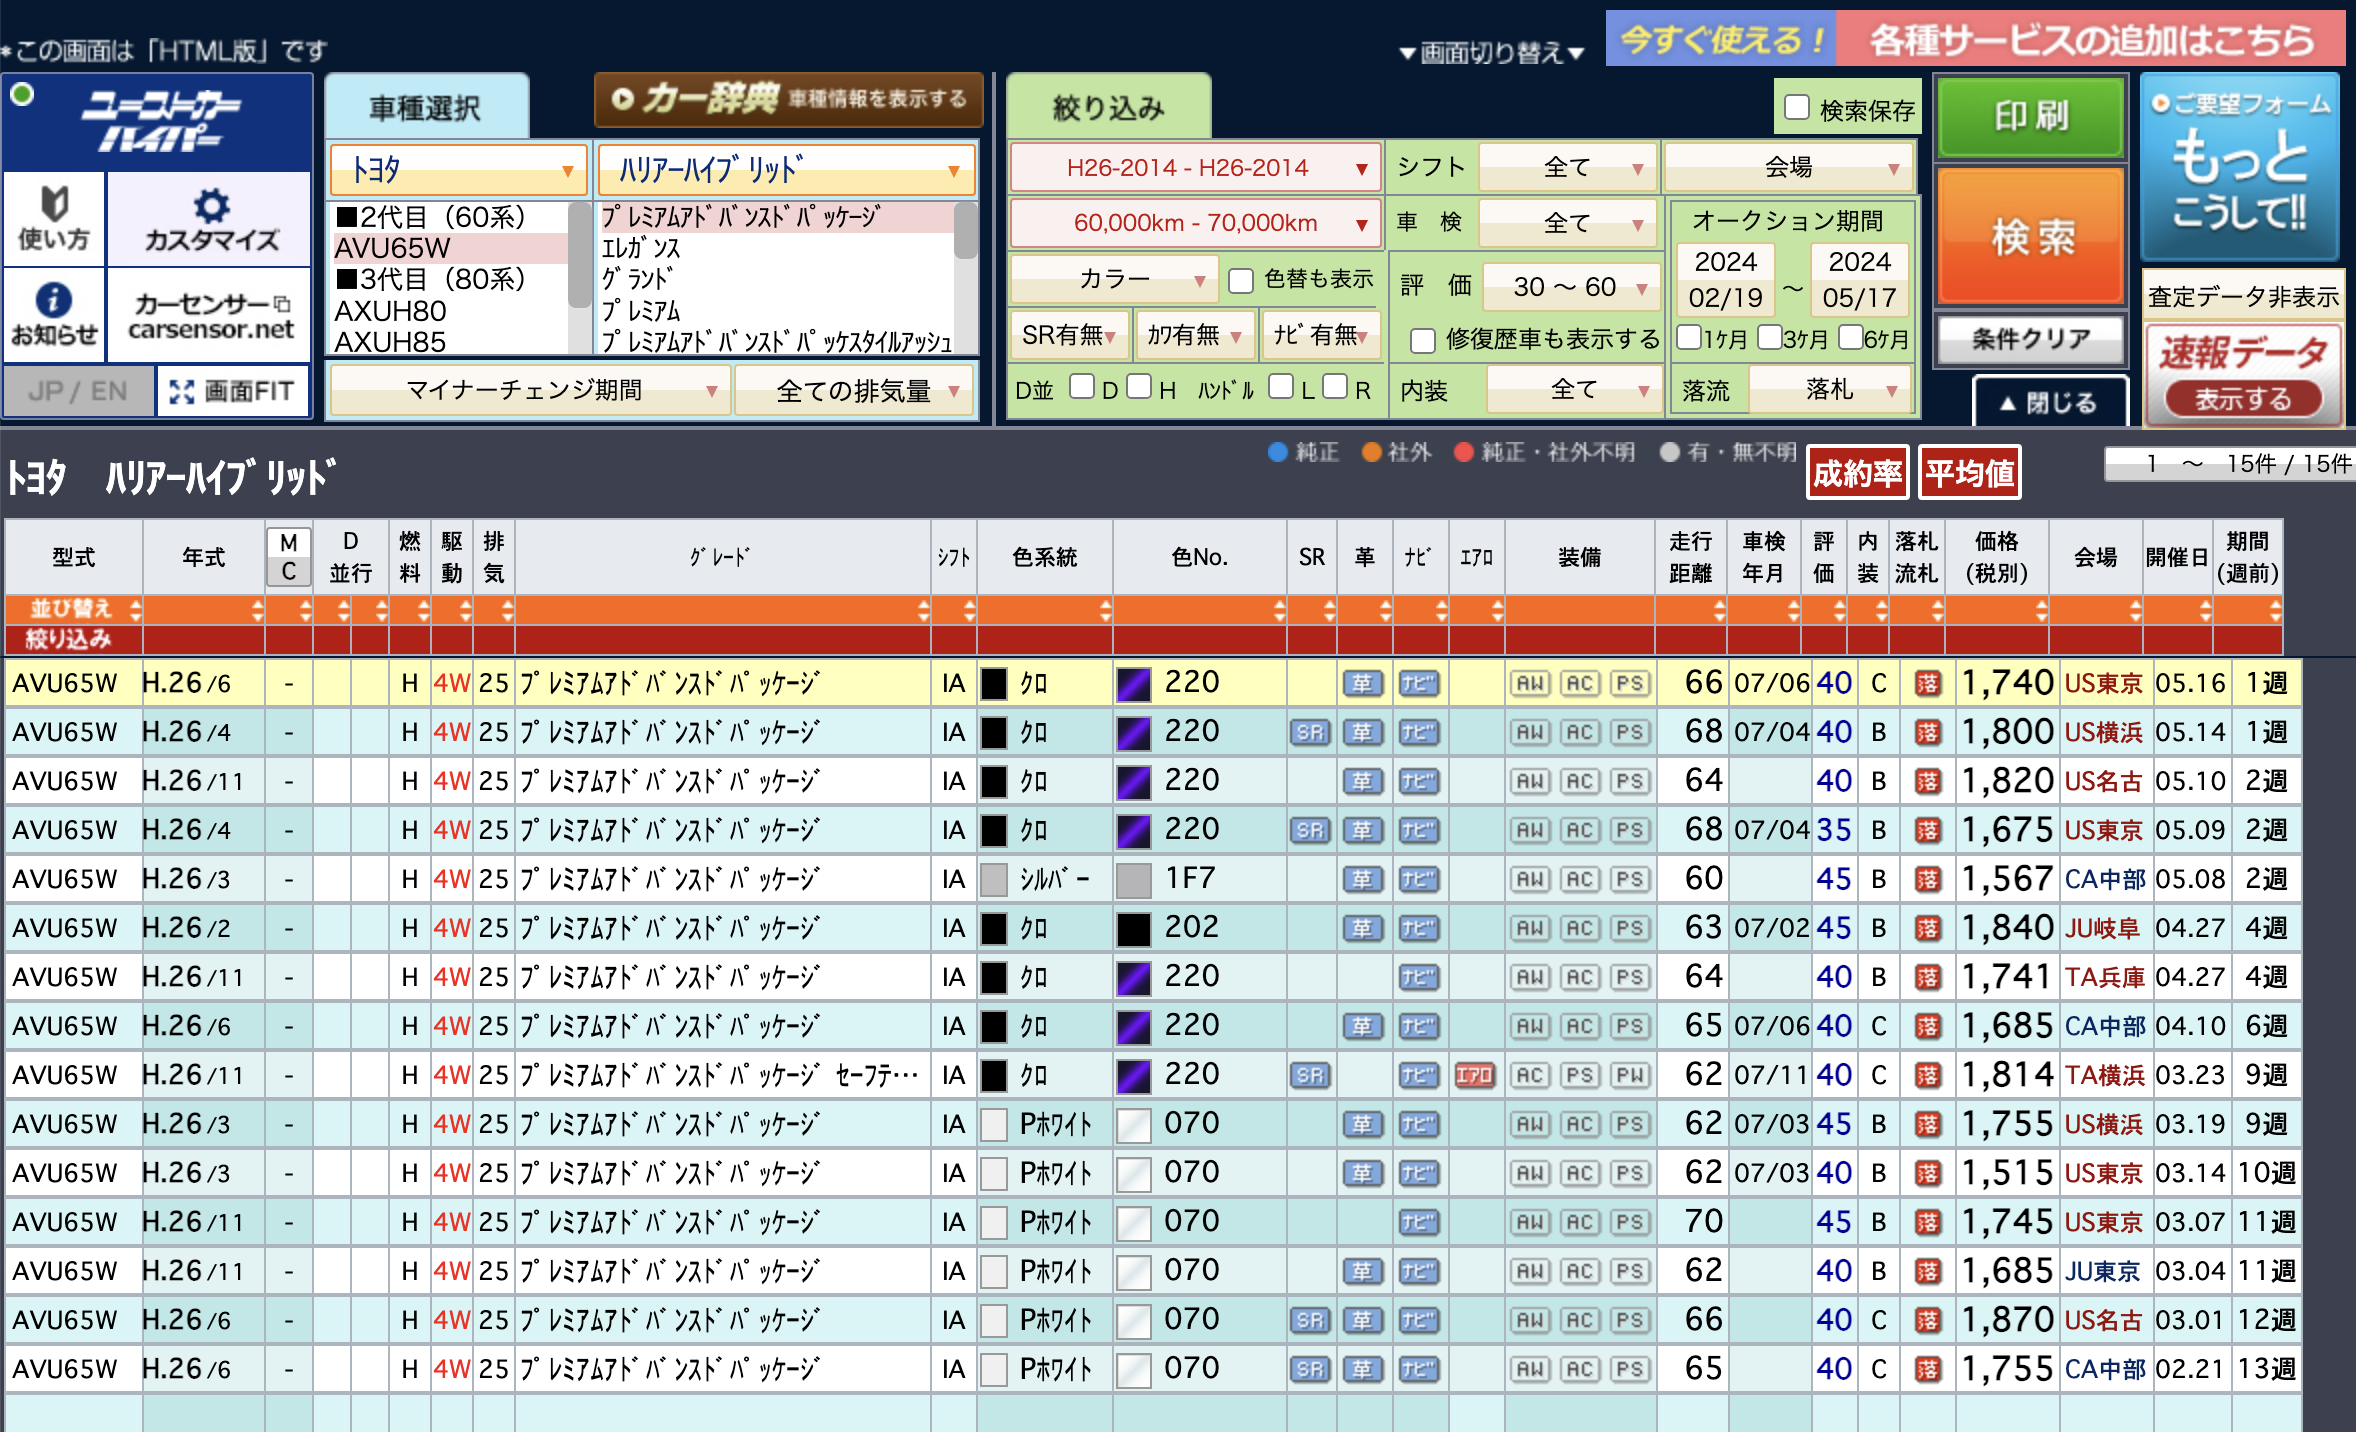Select エレガンス in the grade list

[776, 248]
